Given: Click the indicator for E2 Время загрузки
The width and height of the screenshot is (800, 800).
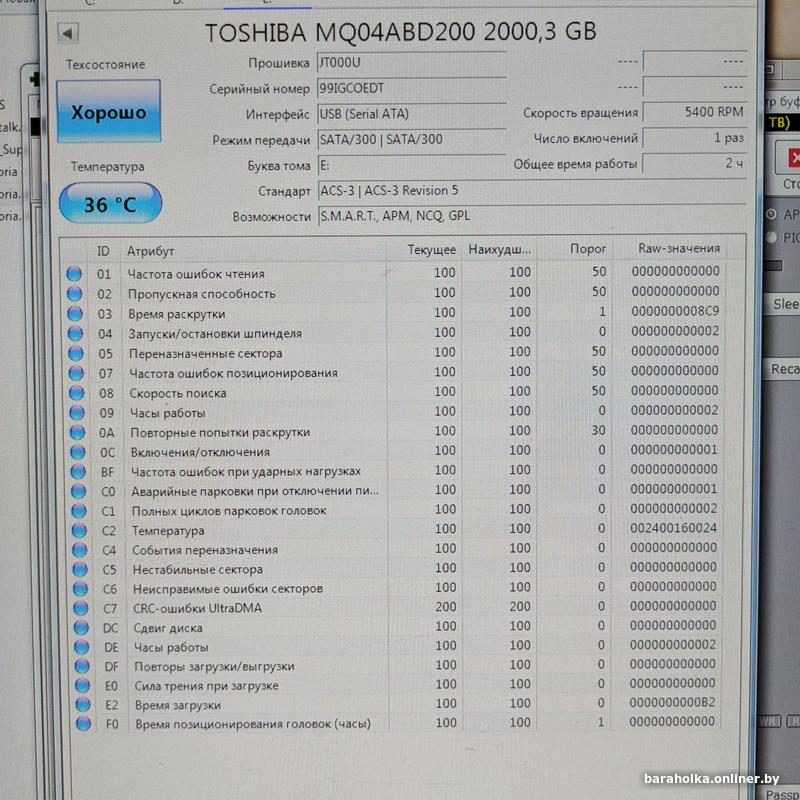Looking at the screenshot, I should [83, 705].
